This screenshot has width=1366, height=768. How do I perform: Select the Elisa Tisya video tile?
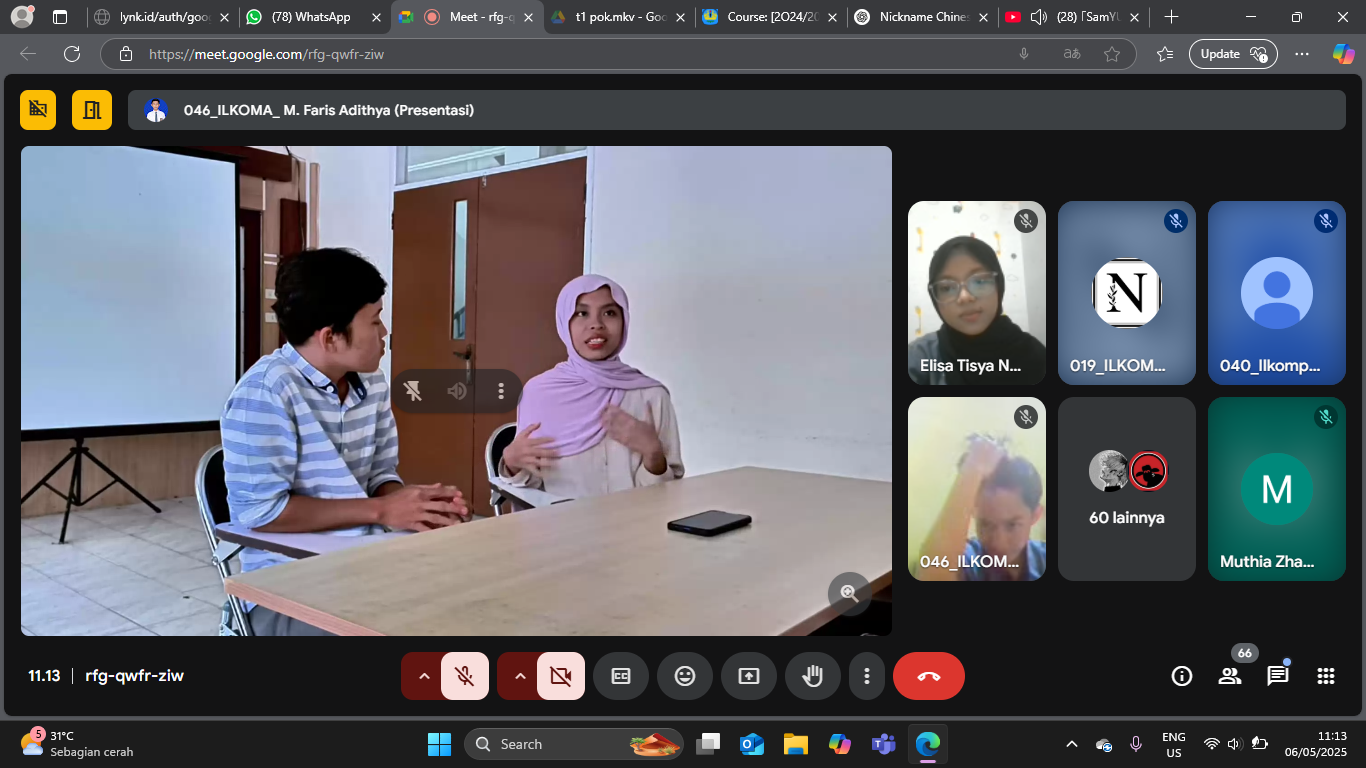tap(976, 293)
